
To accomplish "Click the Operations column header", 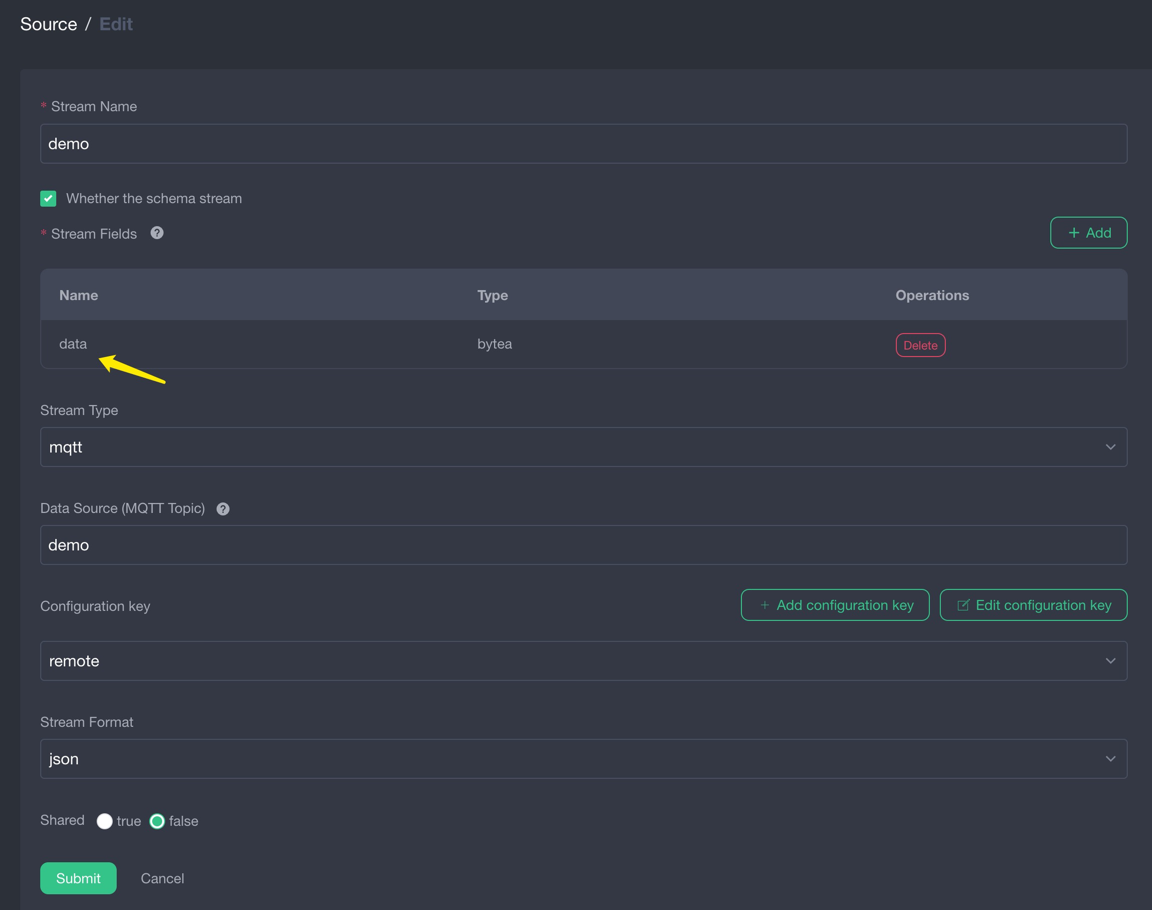I will tap(932, 295).
